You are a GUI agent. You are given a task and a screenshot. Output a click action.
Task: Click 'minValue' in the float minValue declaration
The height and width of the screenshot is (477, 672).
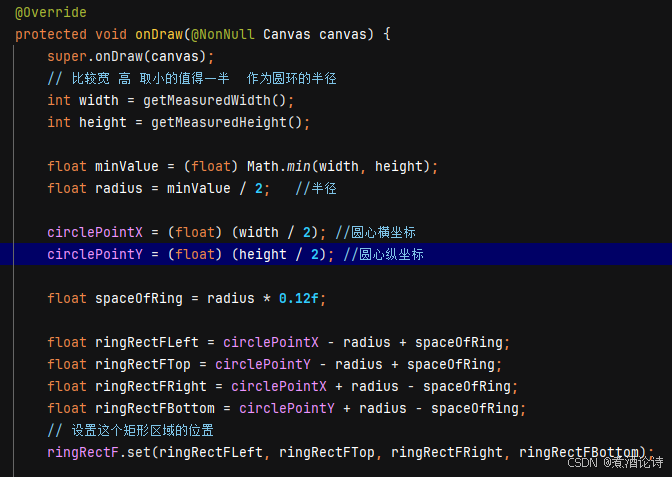click(127, 166)
